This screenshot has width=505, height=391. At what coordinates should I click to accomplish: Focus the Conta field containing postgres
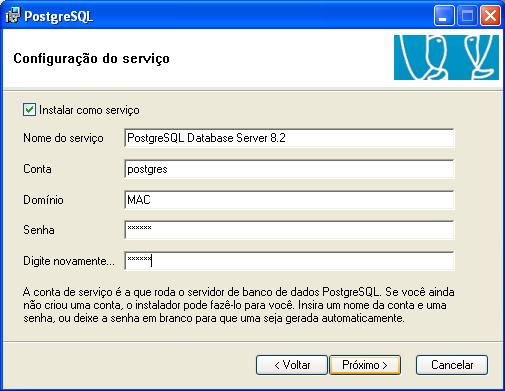pyautogui.click(x=289, y=169)
